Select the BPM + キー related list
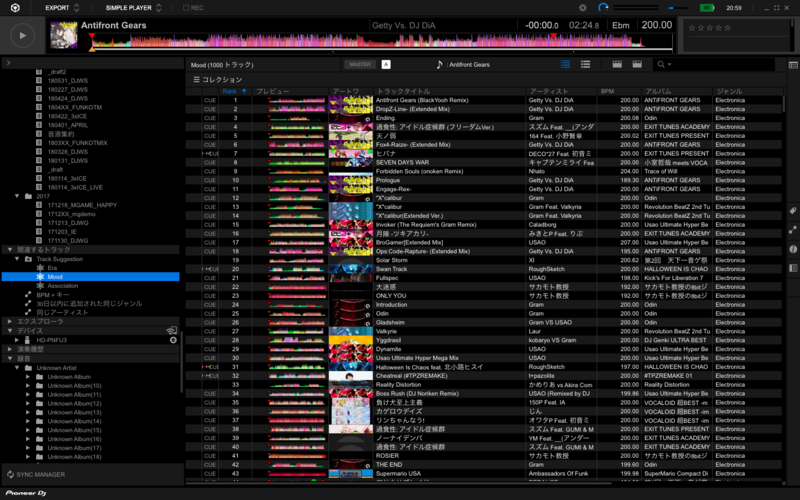 (x=53, y=295)
